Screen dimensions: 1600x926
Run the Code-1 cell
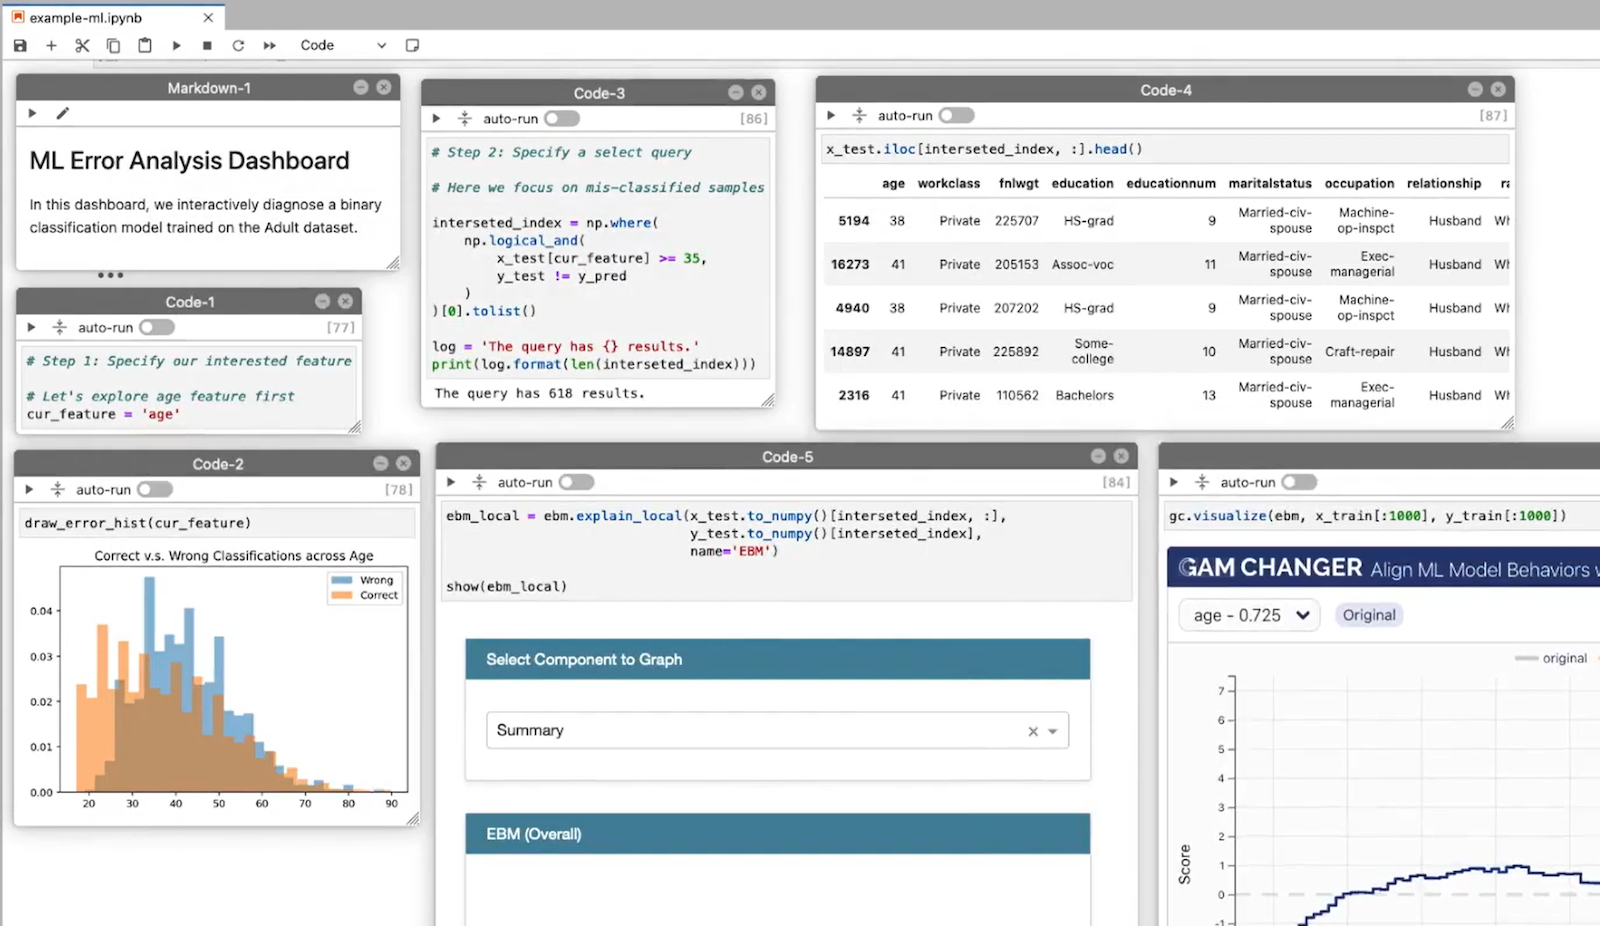pyautogui.click(x=31, y=327)
